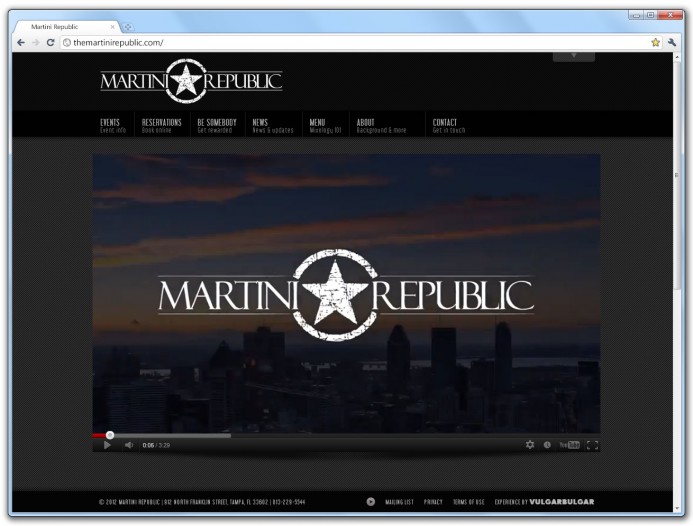
Task: Click the page scrollbar up arrow
Action: [677, 57]
